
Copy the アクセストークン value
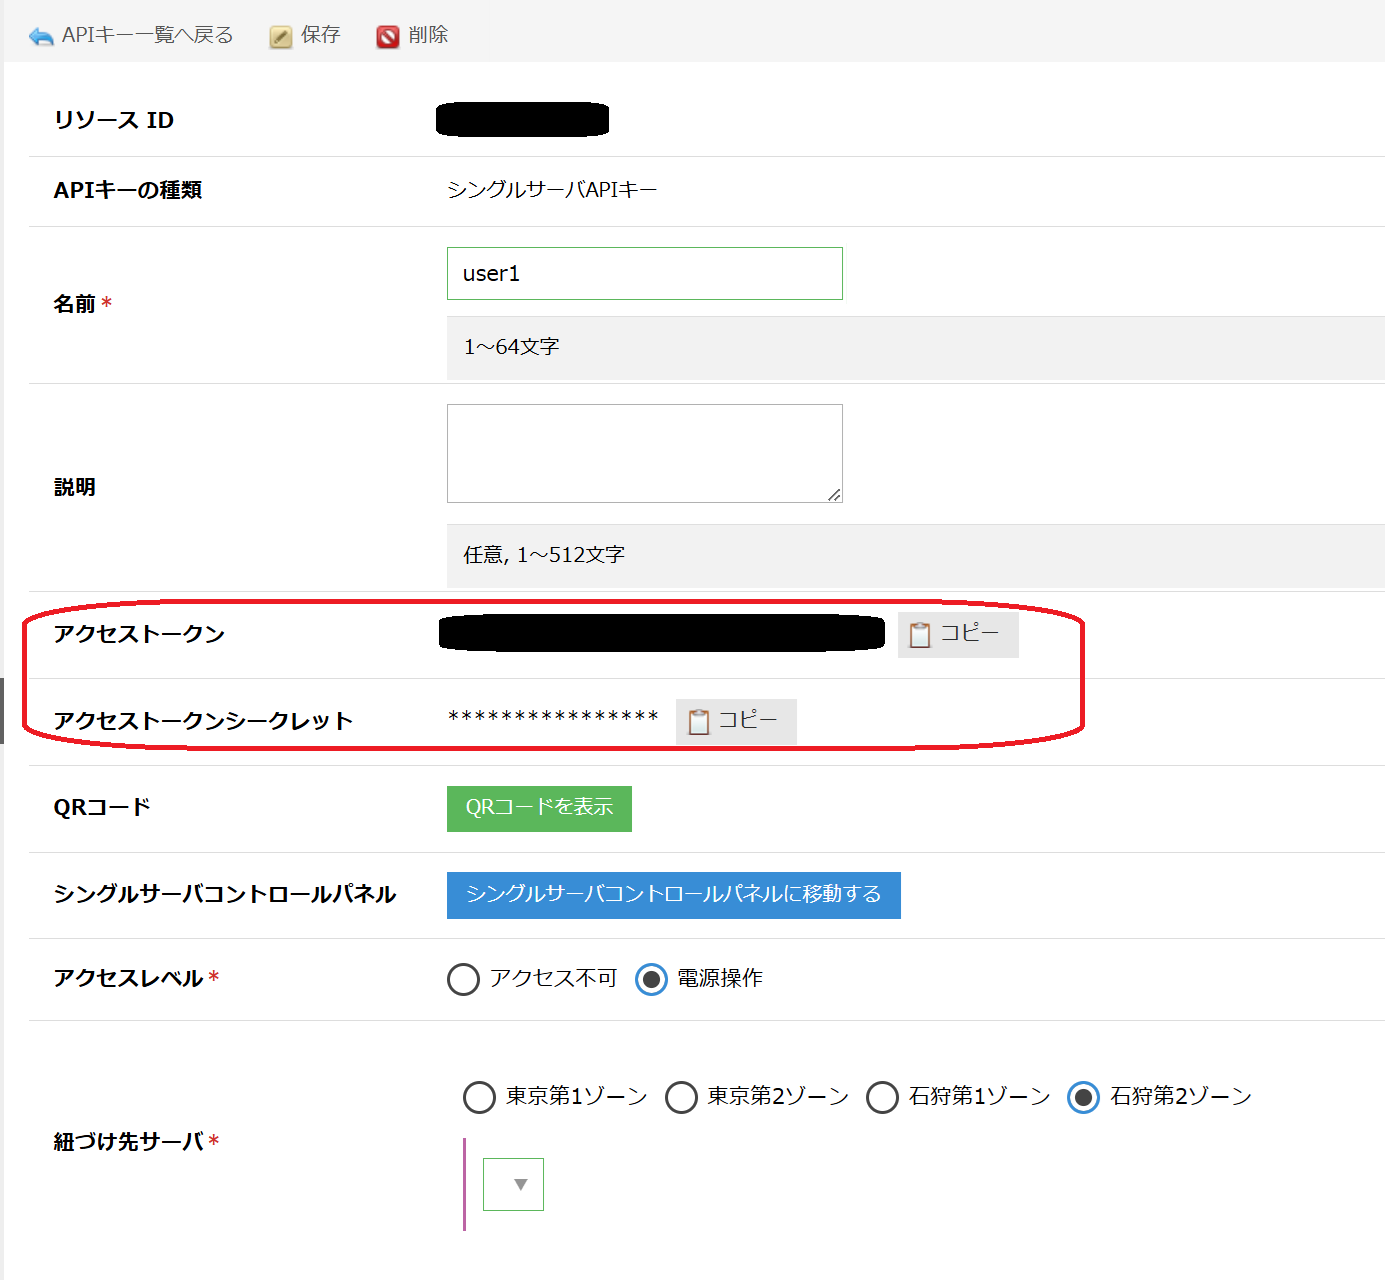958,634
